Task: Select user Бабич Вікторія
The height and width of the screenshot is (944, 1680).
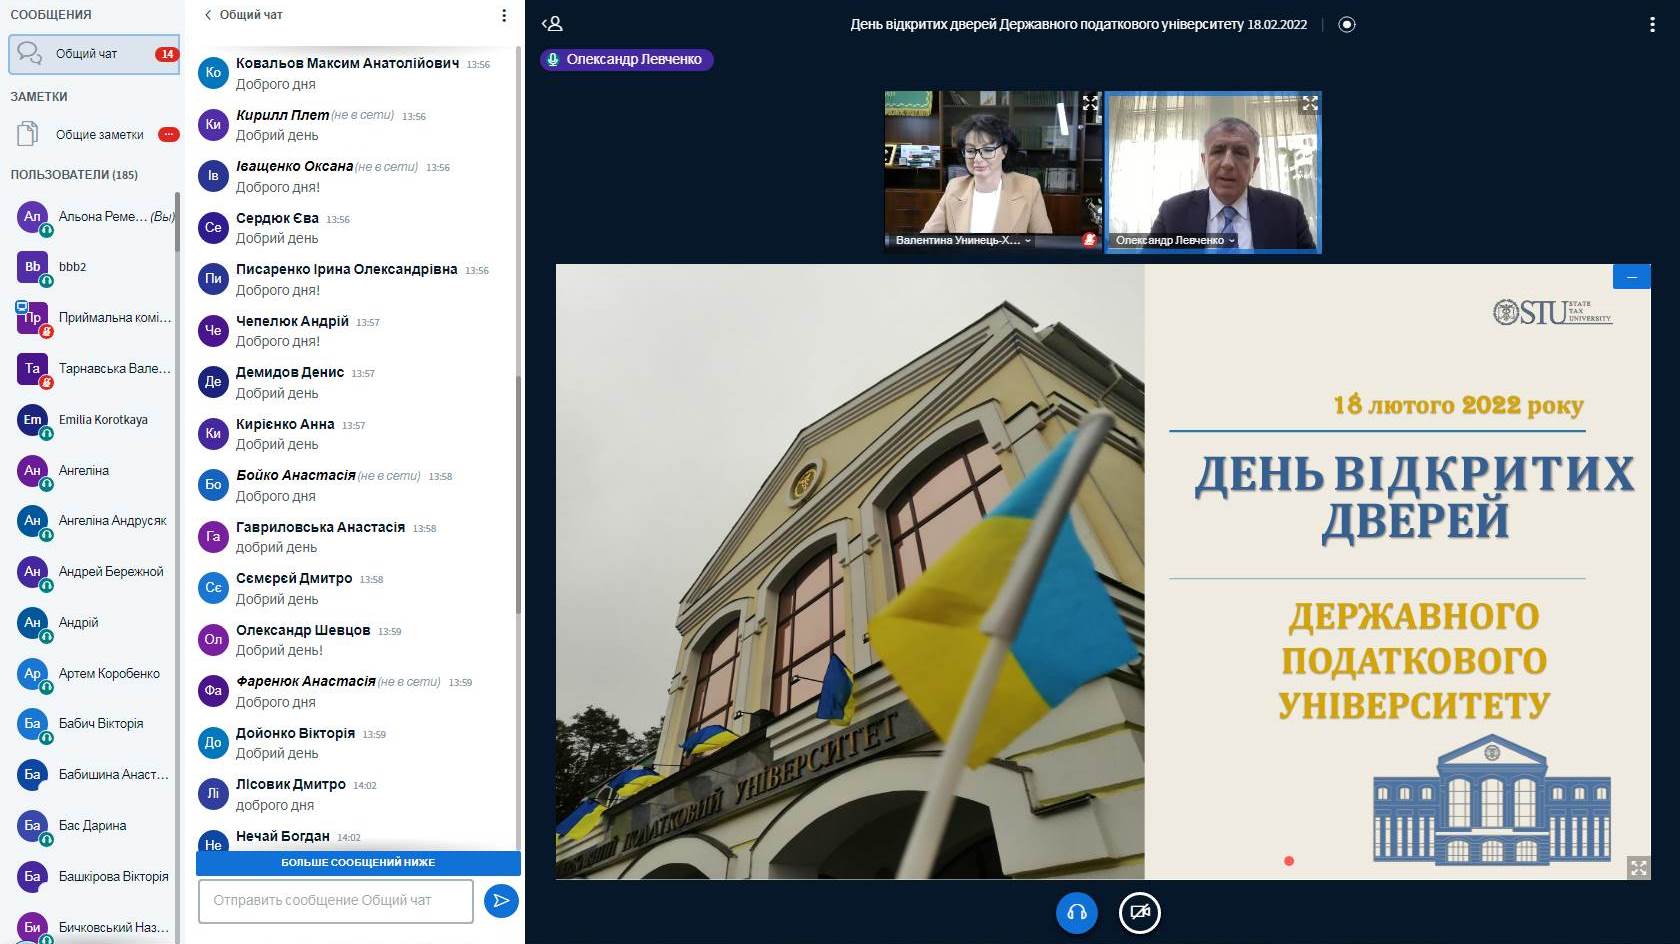Action: click(x=95, y=724)
